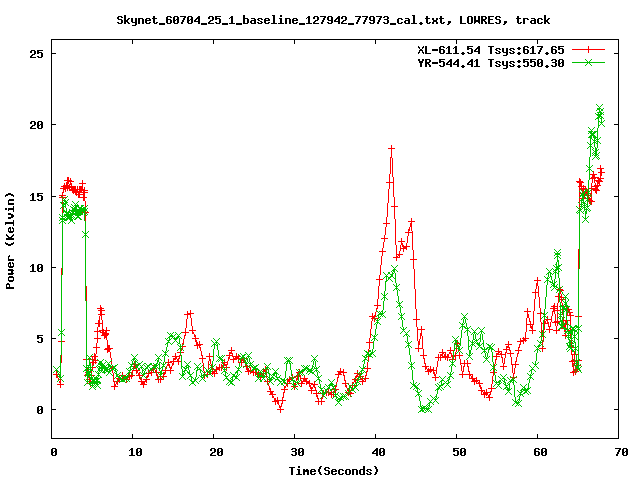Screen dimensions: 640x480
Task: Click the x-axis tick label 20
Action: [x=216, y=452]
